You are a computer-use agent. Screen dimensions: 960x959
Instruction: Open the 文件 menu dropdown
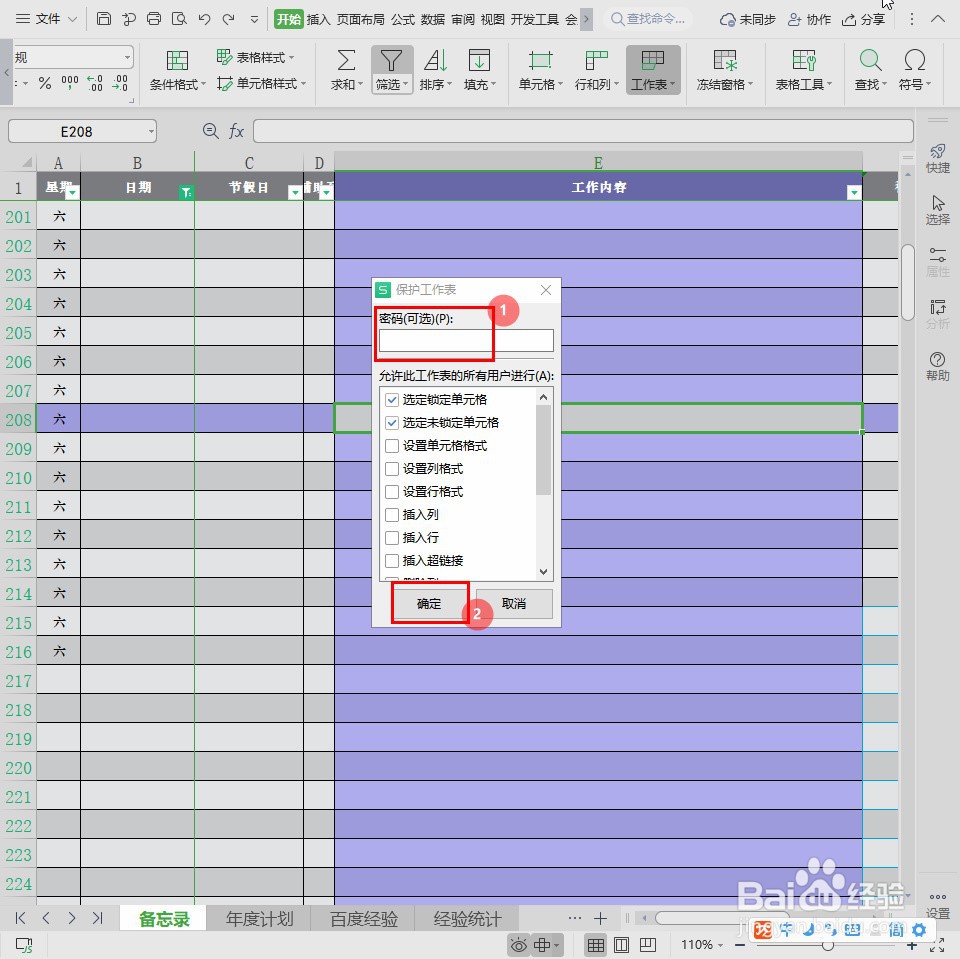click(47, 19)
